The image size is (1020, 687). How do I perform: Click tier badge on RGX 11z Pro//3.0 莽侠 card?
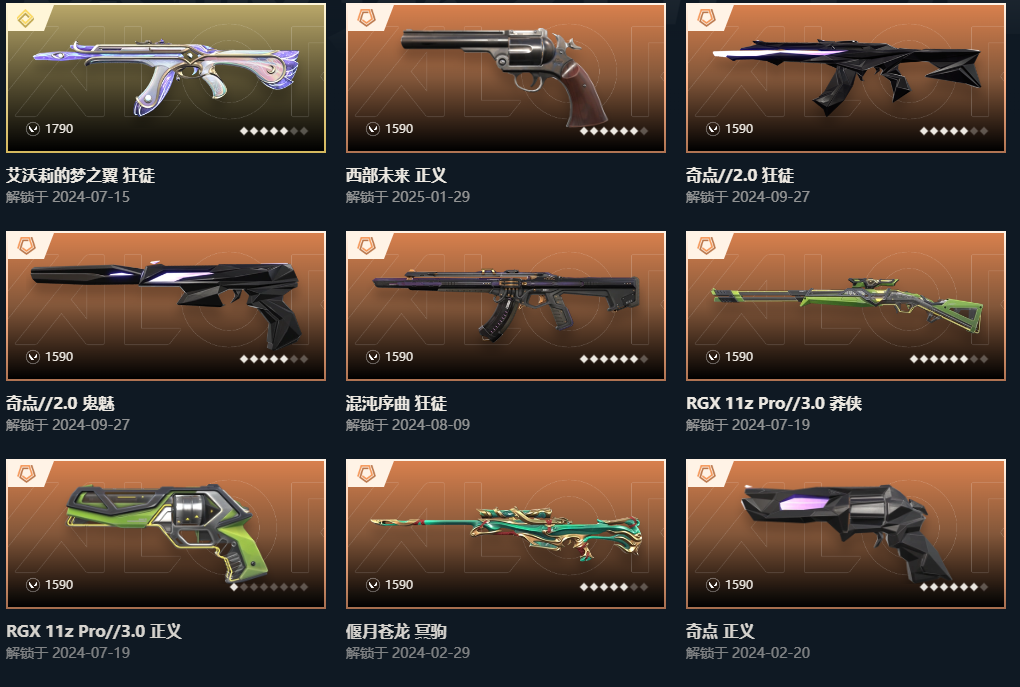706,245
